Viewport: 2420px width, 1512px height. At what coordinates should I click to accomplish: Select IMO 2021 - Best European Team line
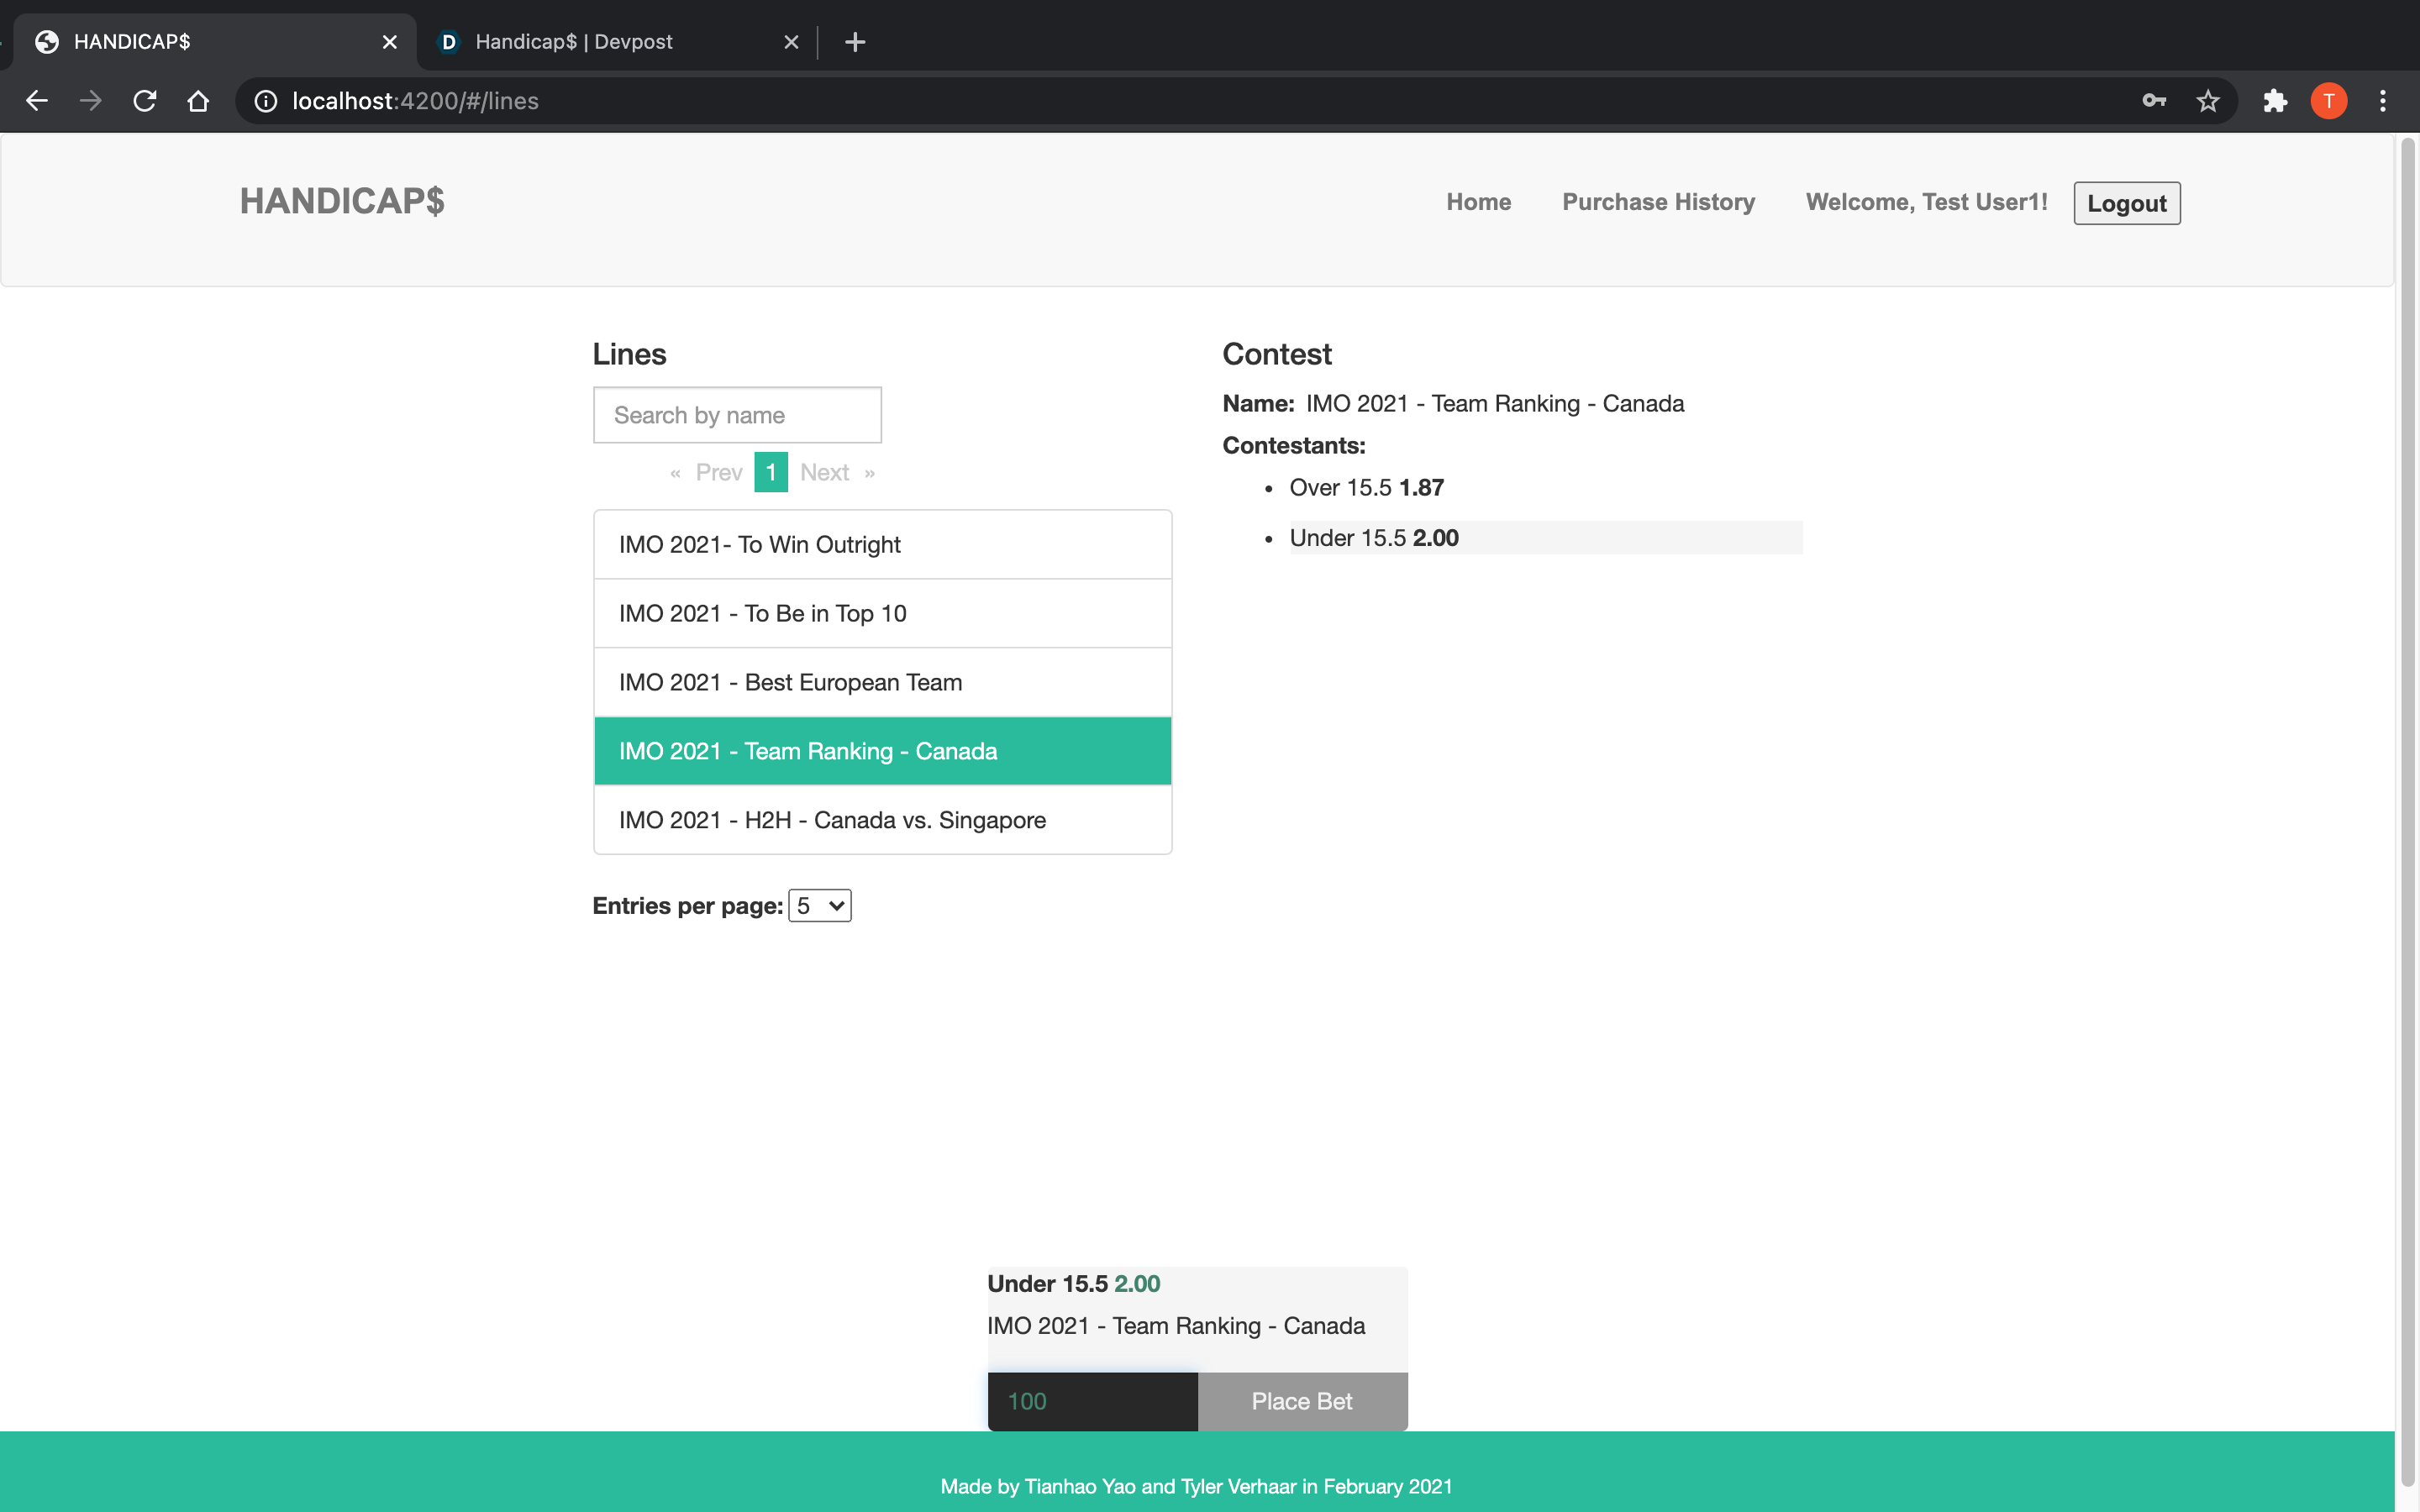pos(882,682)
